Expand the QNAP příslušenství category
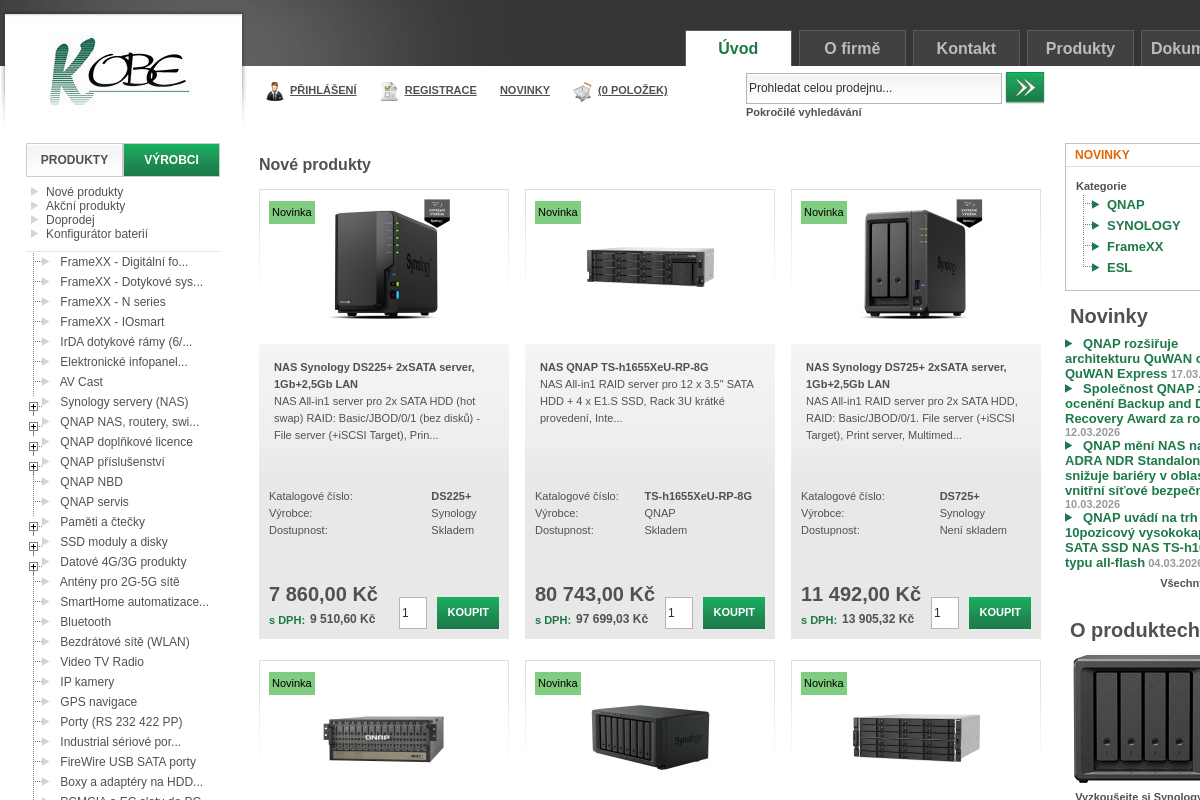The width and height of the screenshot is (1200, 800). click(33, 467)
